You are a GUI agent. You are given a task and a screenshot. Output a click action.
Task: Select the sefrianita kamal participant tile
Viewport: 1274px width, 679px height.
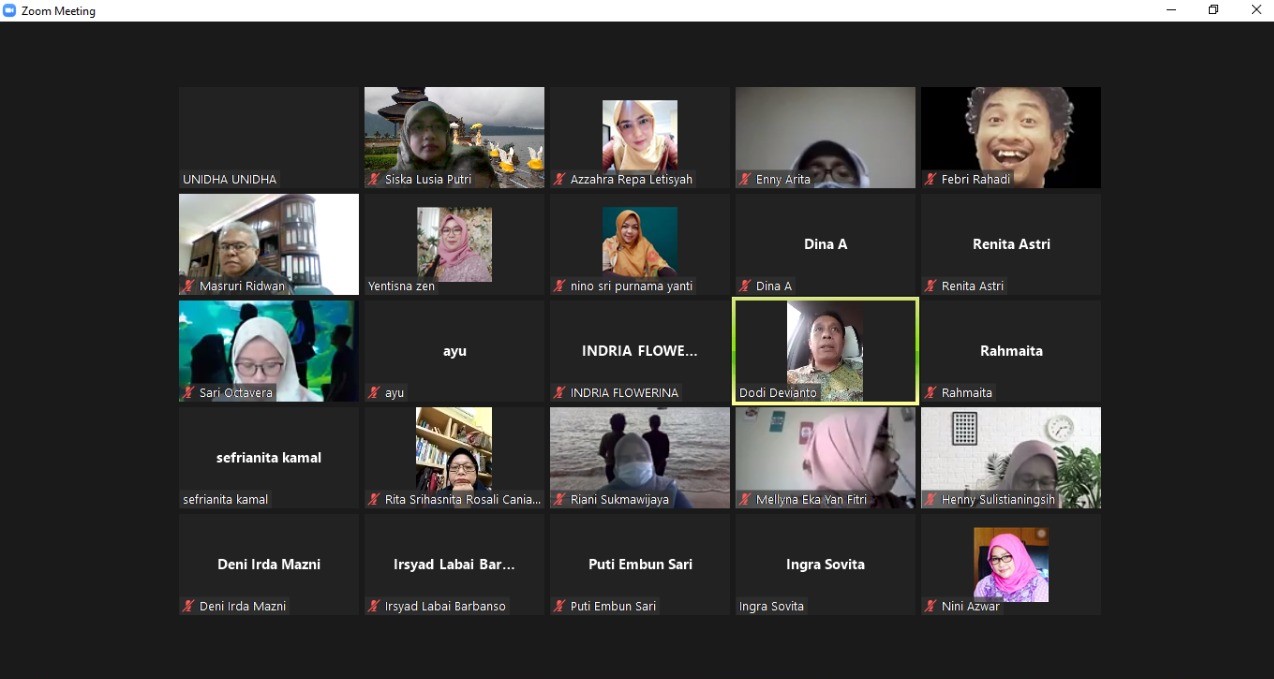tap(269, 457)
